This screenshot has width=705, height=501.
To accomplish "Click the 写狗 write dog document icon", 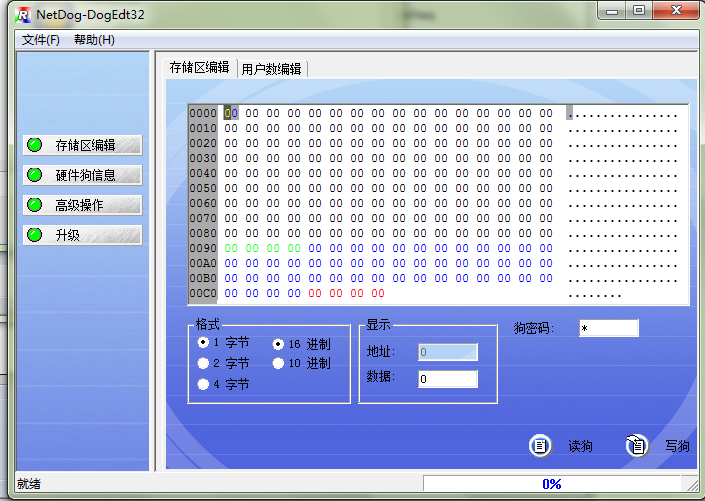I will click(637, 446).
